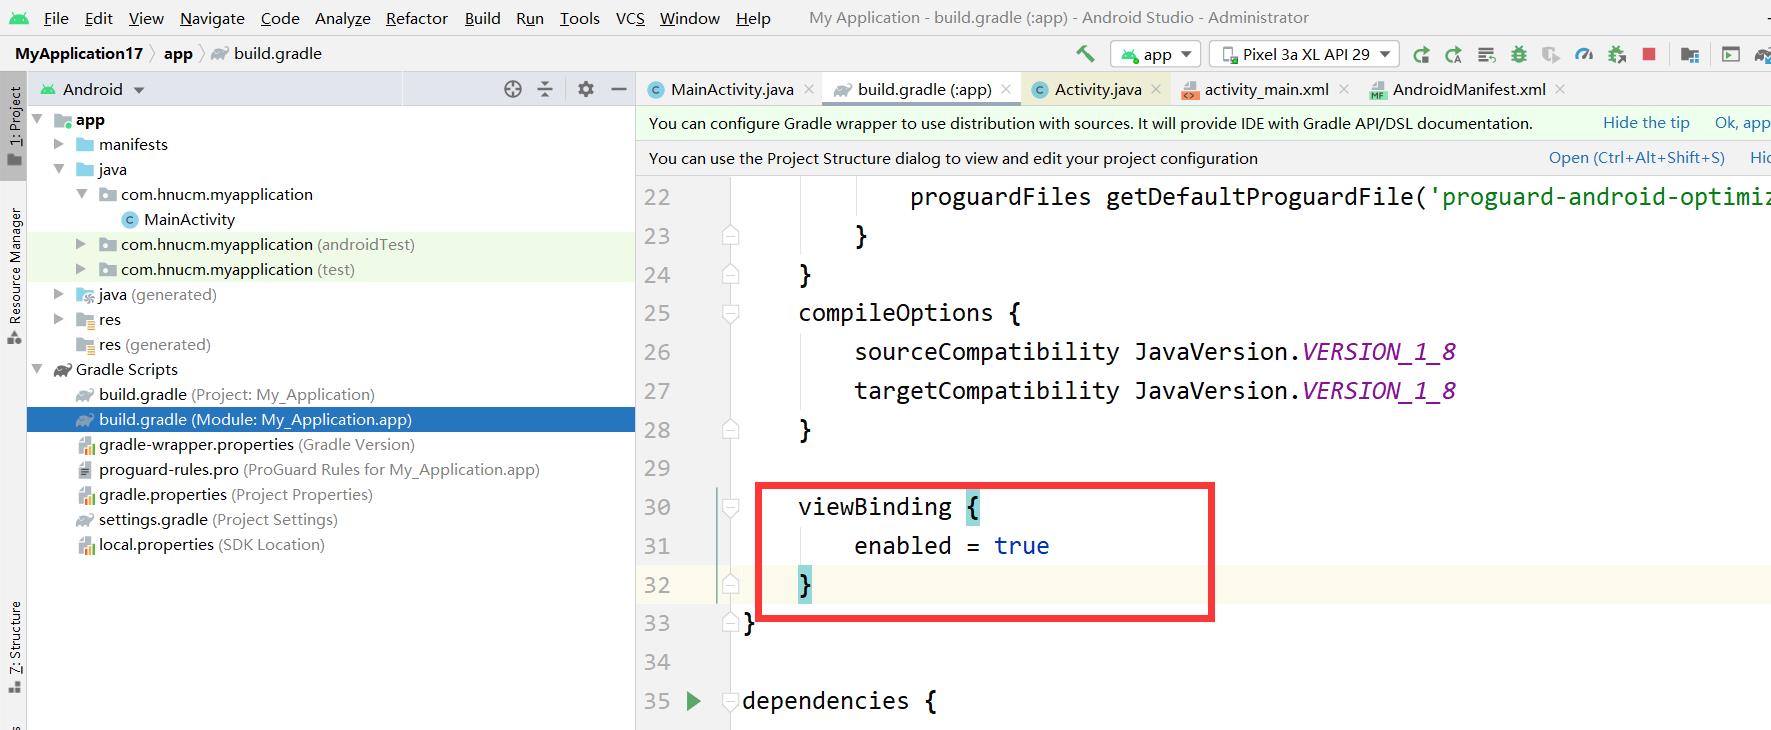This screenshot has height=730, width=1771.
Task: Open the Pixel 3a XL API 29 device dropdown
Action: 1305,54
